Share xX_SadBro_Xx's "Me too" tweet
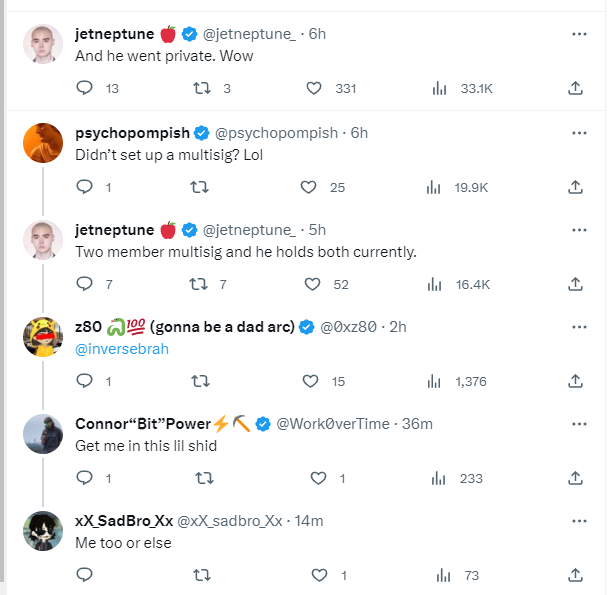 click(575, 575)
